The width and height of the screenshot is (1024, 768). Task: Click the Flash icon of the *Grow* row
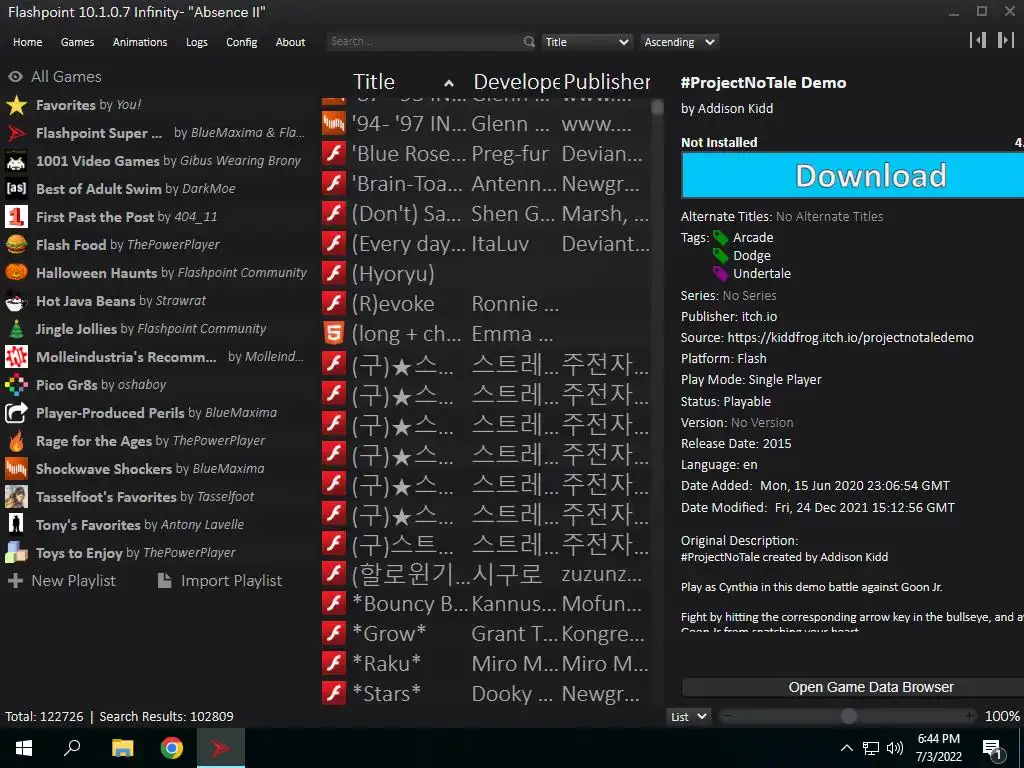(334, 633)
